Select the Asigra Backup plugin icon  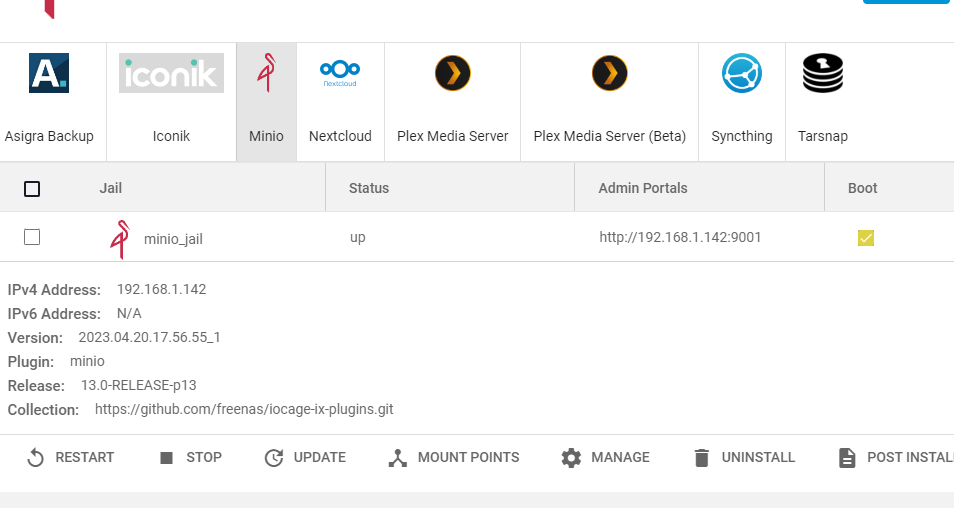49,73
